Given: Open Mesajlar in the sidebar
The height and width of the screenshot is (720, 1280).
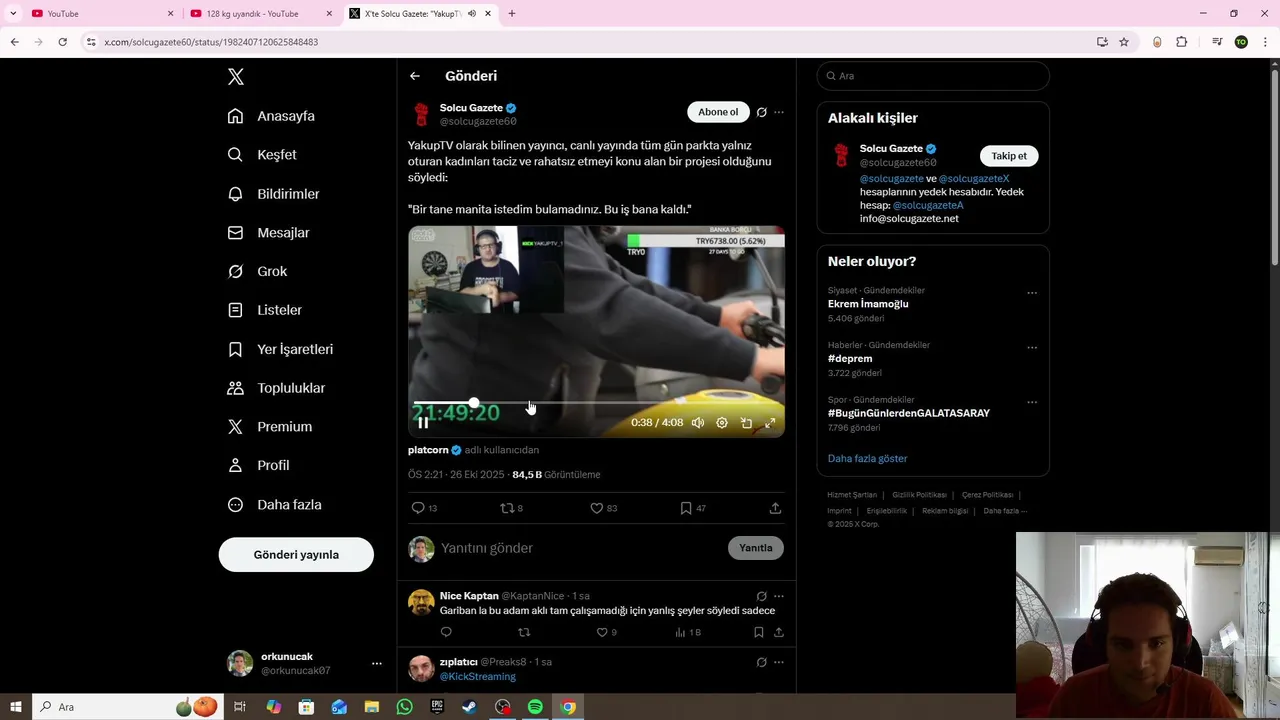Looking at the screenshot, I should 268,233.
